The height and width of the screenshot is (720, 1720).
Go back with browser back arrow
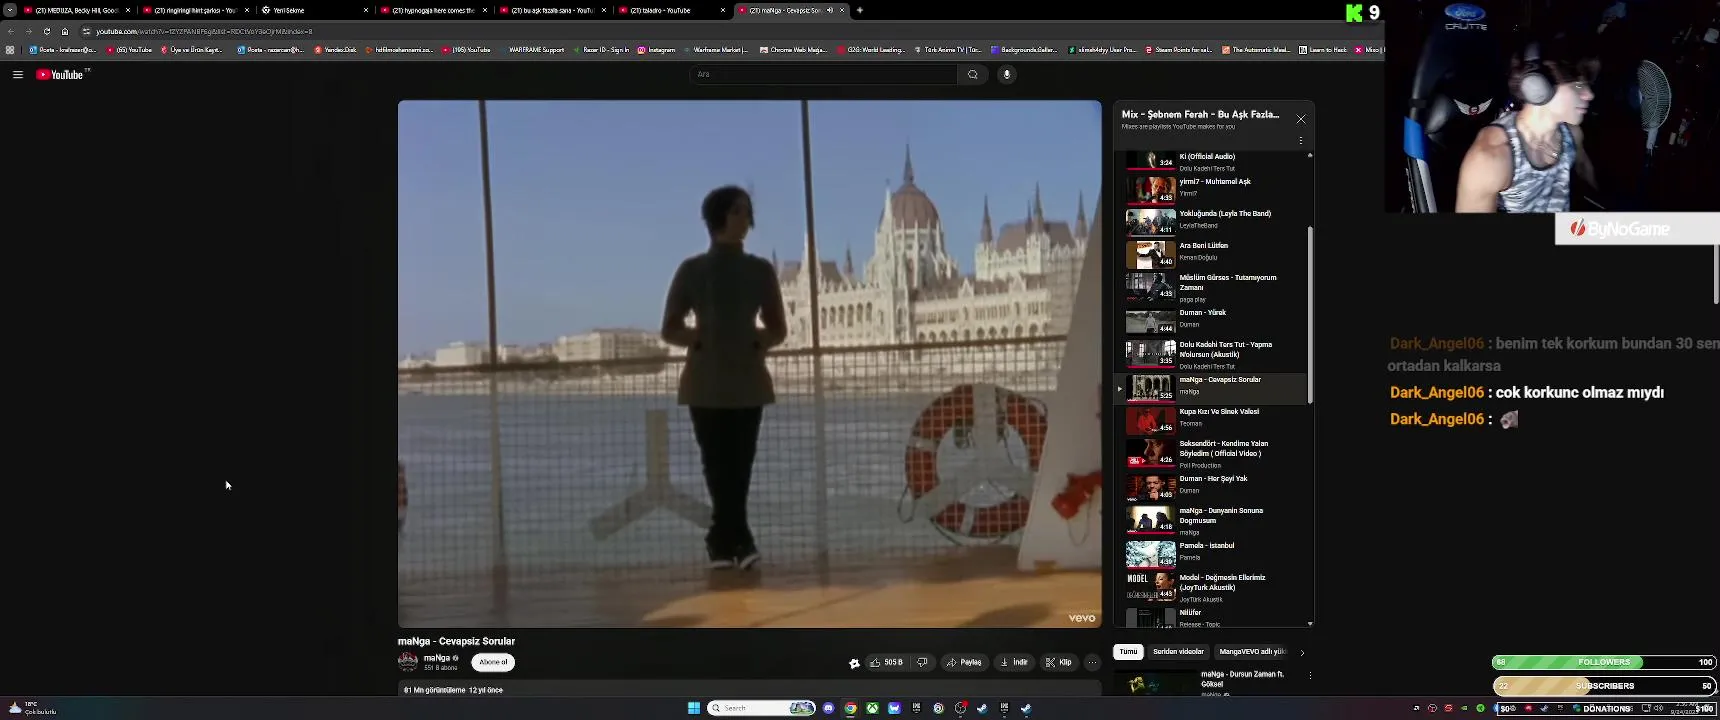click(11, 31)
